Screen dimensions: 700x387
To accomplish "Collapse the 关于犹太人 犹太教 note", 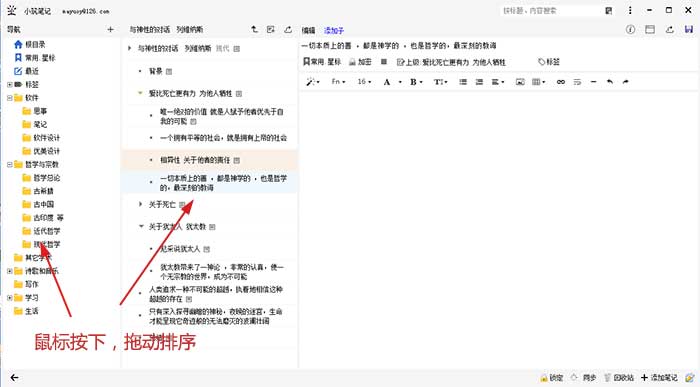I will click(141, 227).
